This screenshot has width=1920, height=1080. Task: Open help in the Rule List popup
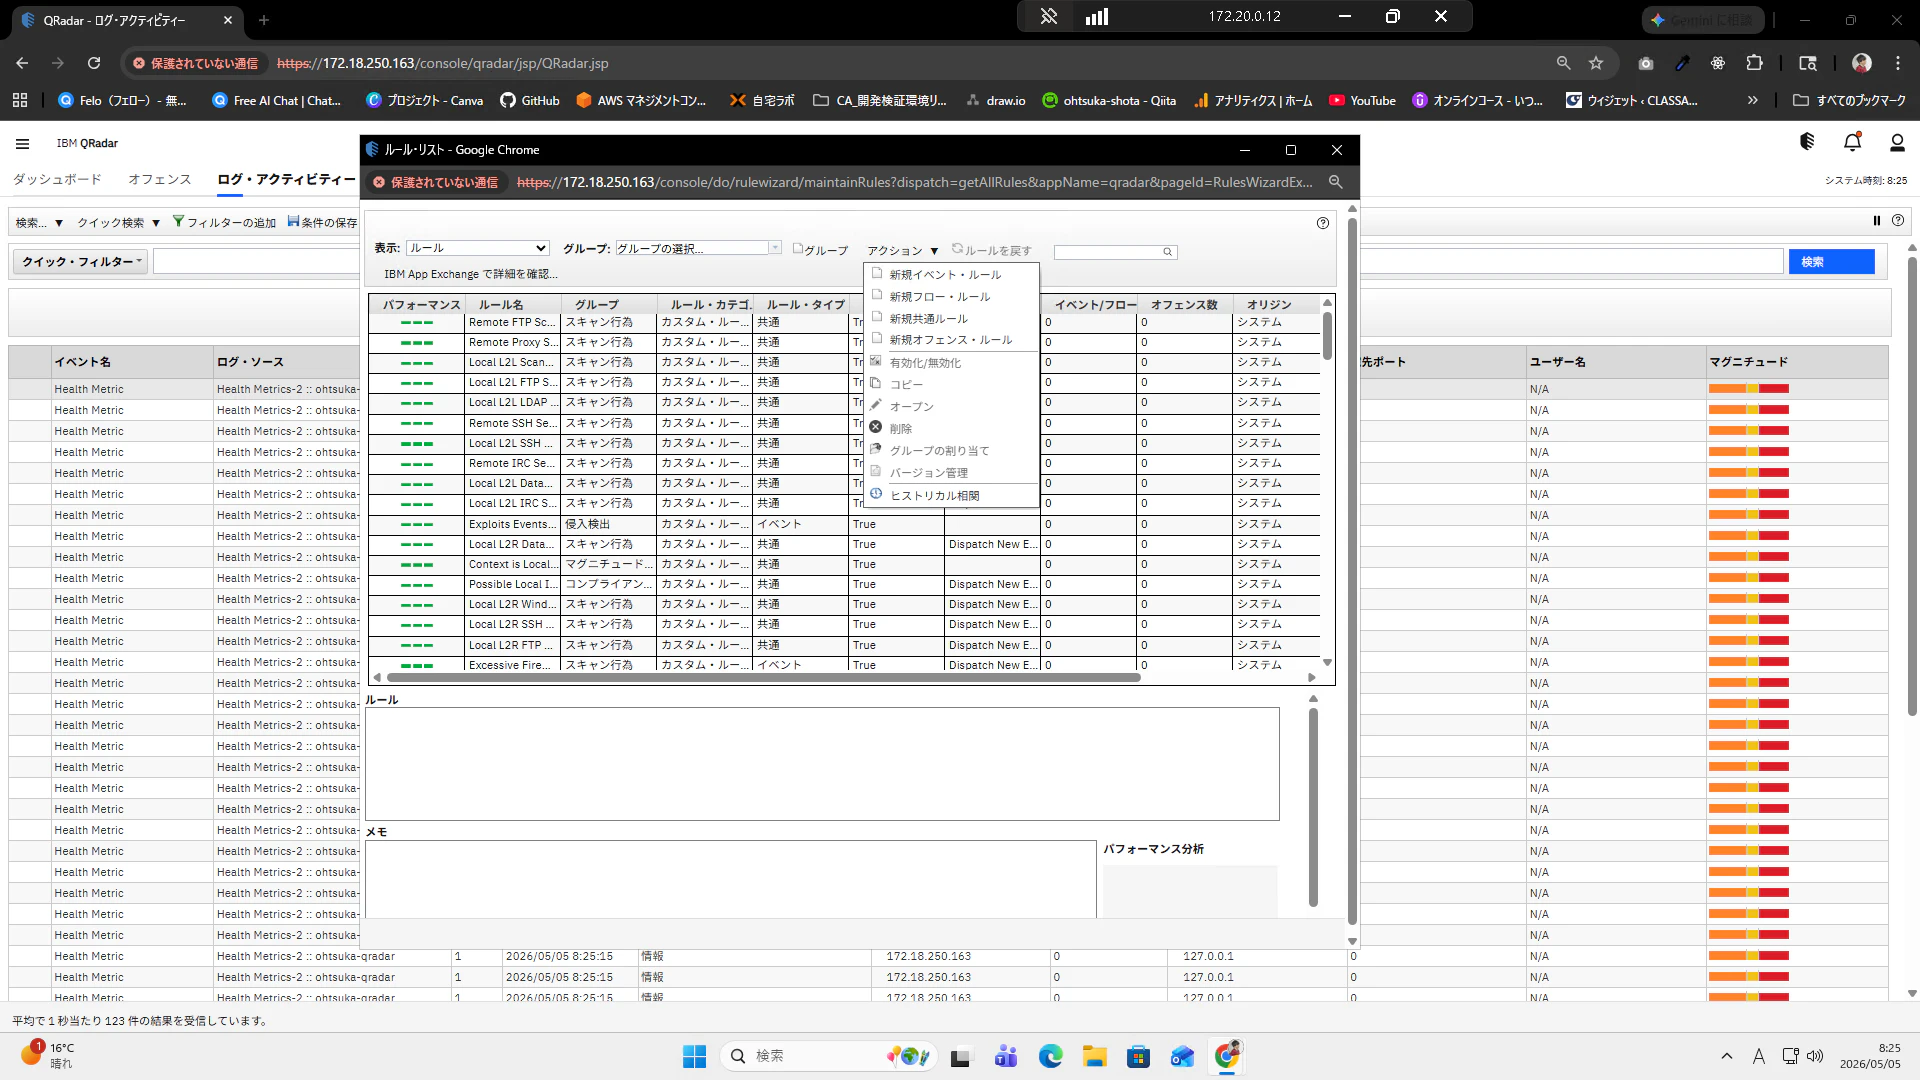(x=1323, y=223)
